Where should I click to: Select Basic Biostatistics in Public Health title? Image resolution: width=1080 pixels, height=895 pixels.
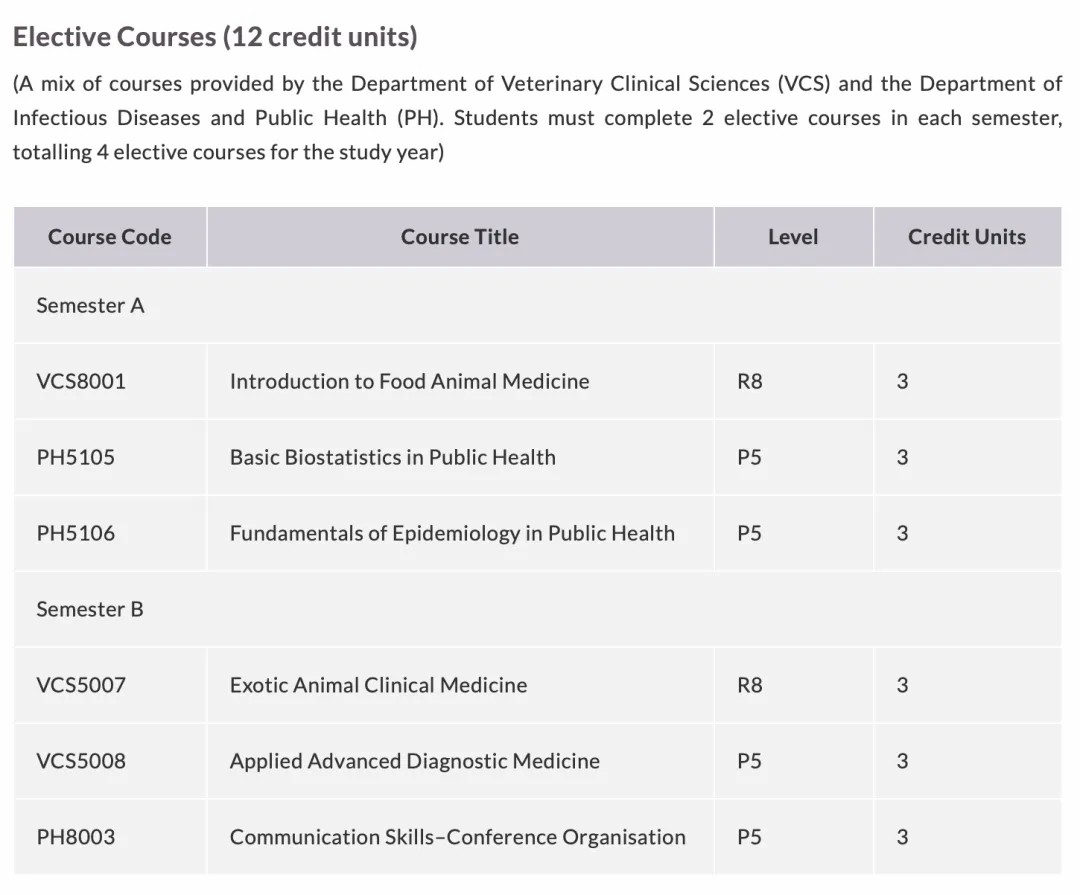point(393,457)
